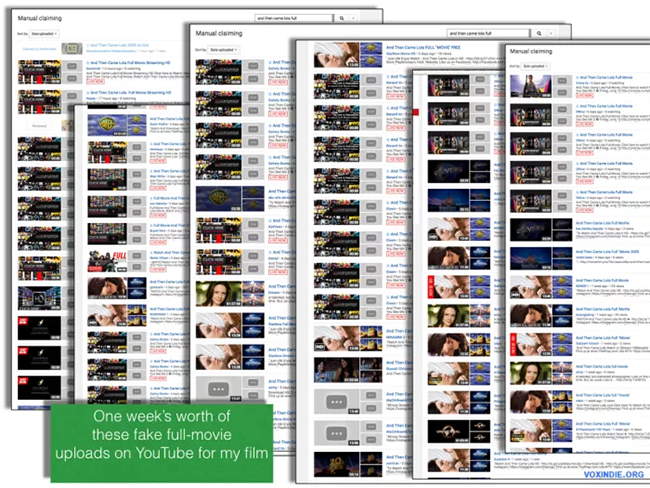The width and height of the screenshot is (650, 488).
Task: Click the upper gray button beside the purple-background thumbnail
Action: (562, 80)
